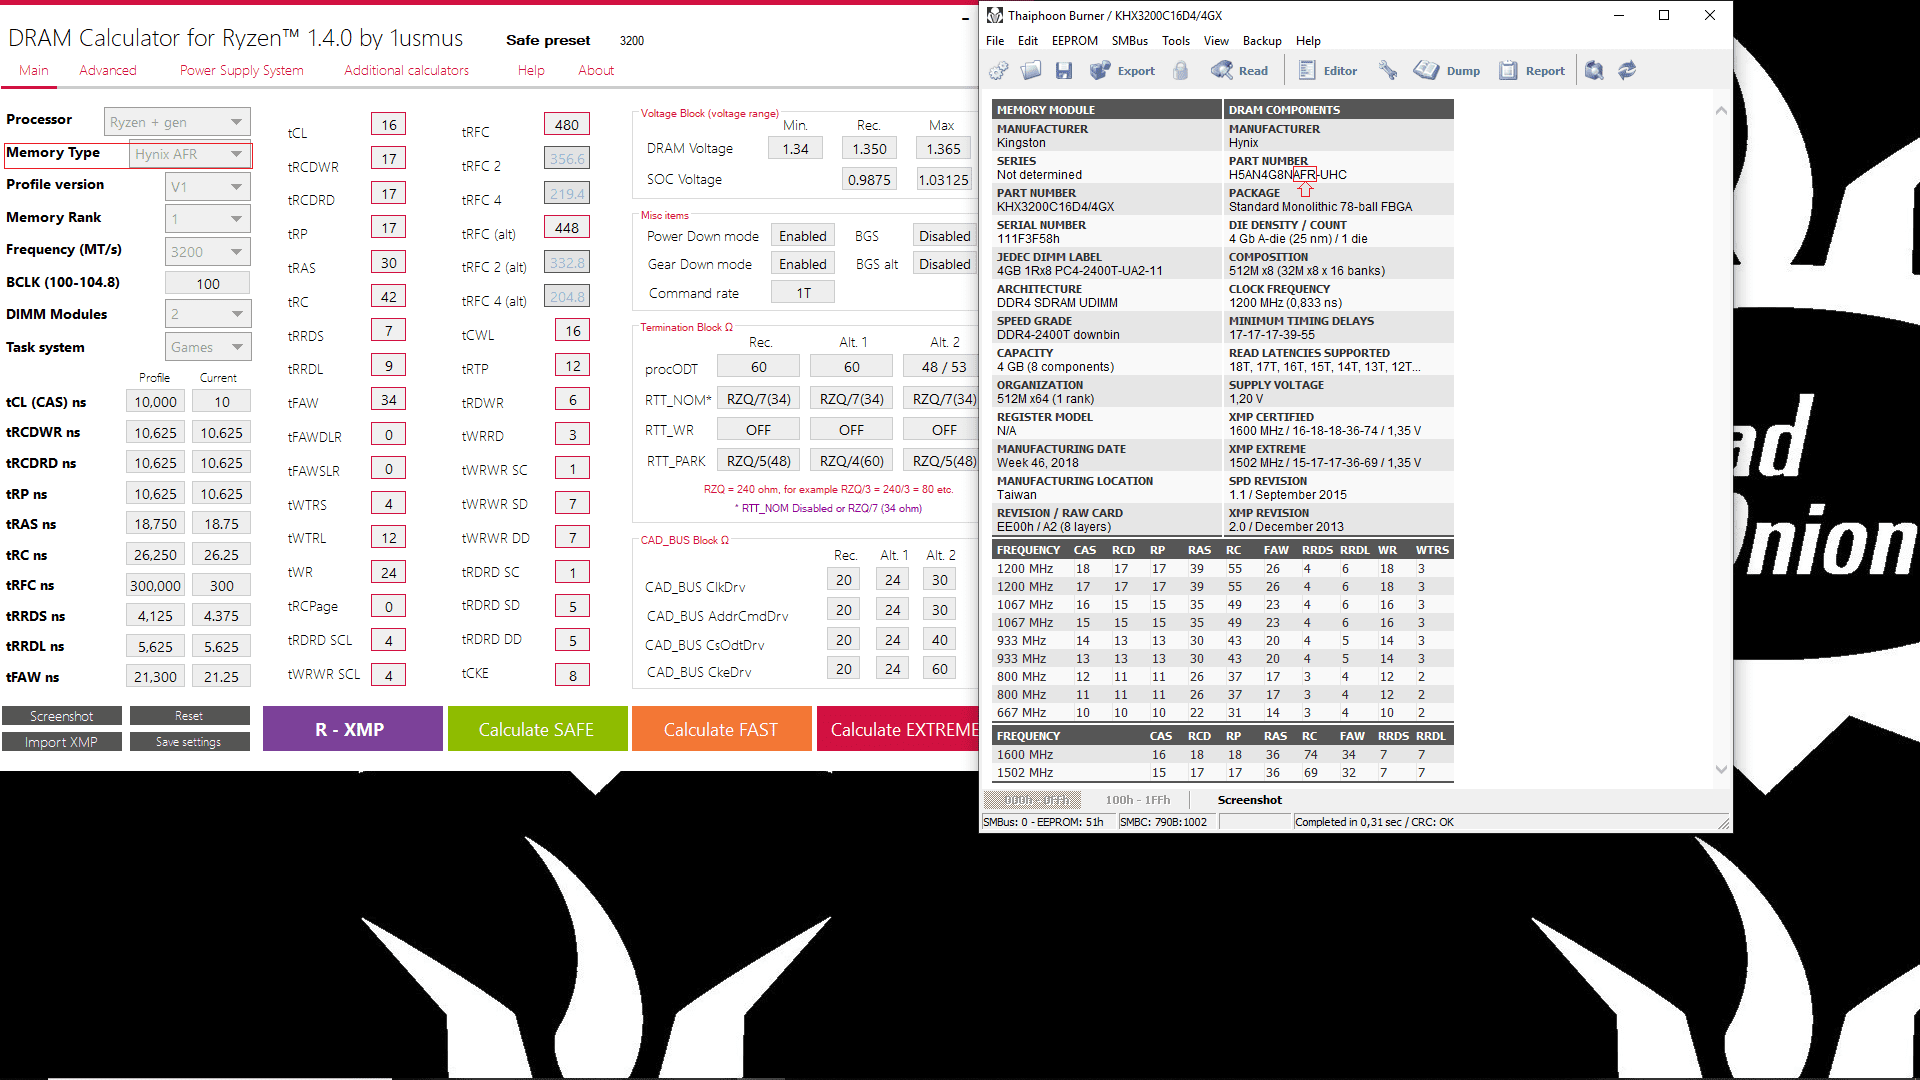
Task: Open the SMBus menu
Action: 1129,41
